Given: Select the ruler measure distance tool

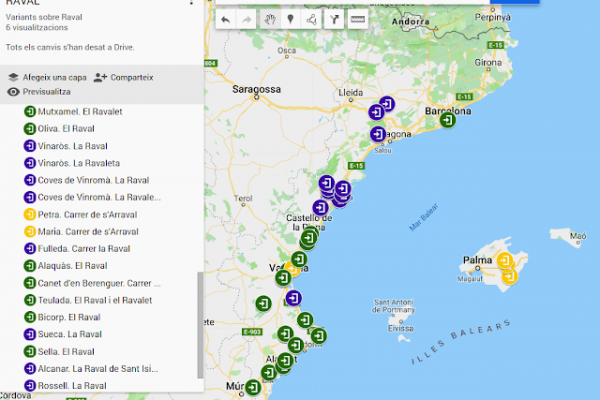Looking at the screenshot, I should [357, 20].
